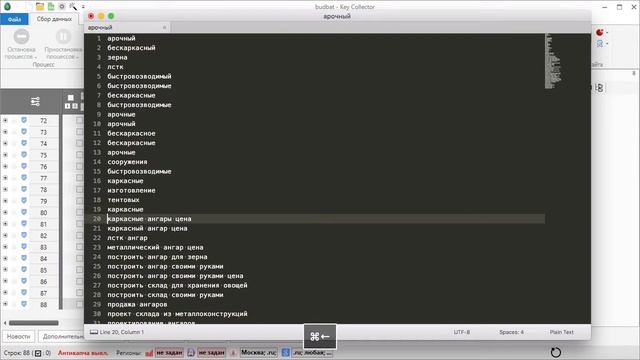
Task: Click the pin icon at the panel's top right
Action: click(633, 73)
